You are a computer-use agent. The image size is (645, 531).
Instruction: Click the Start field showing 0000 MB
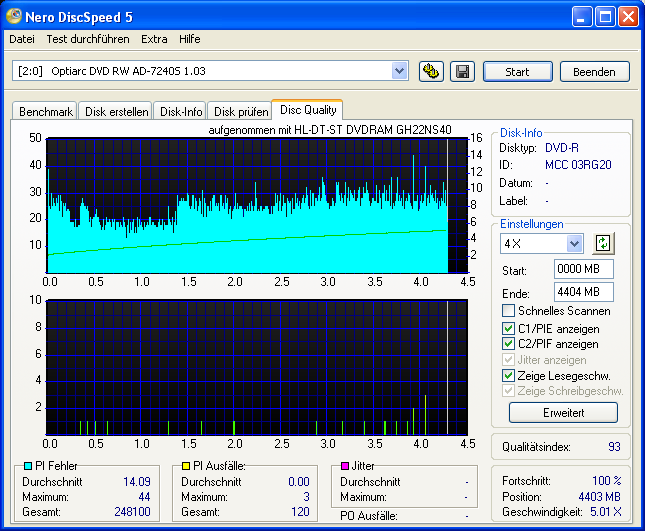(x=584, y=269)
